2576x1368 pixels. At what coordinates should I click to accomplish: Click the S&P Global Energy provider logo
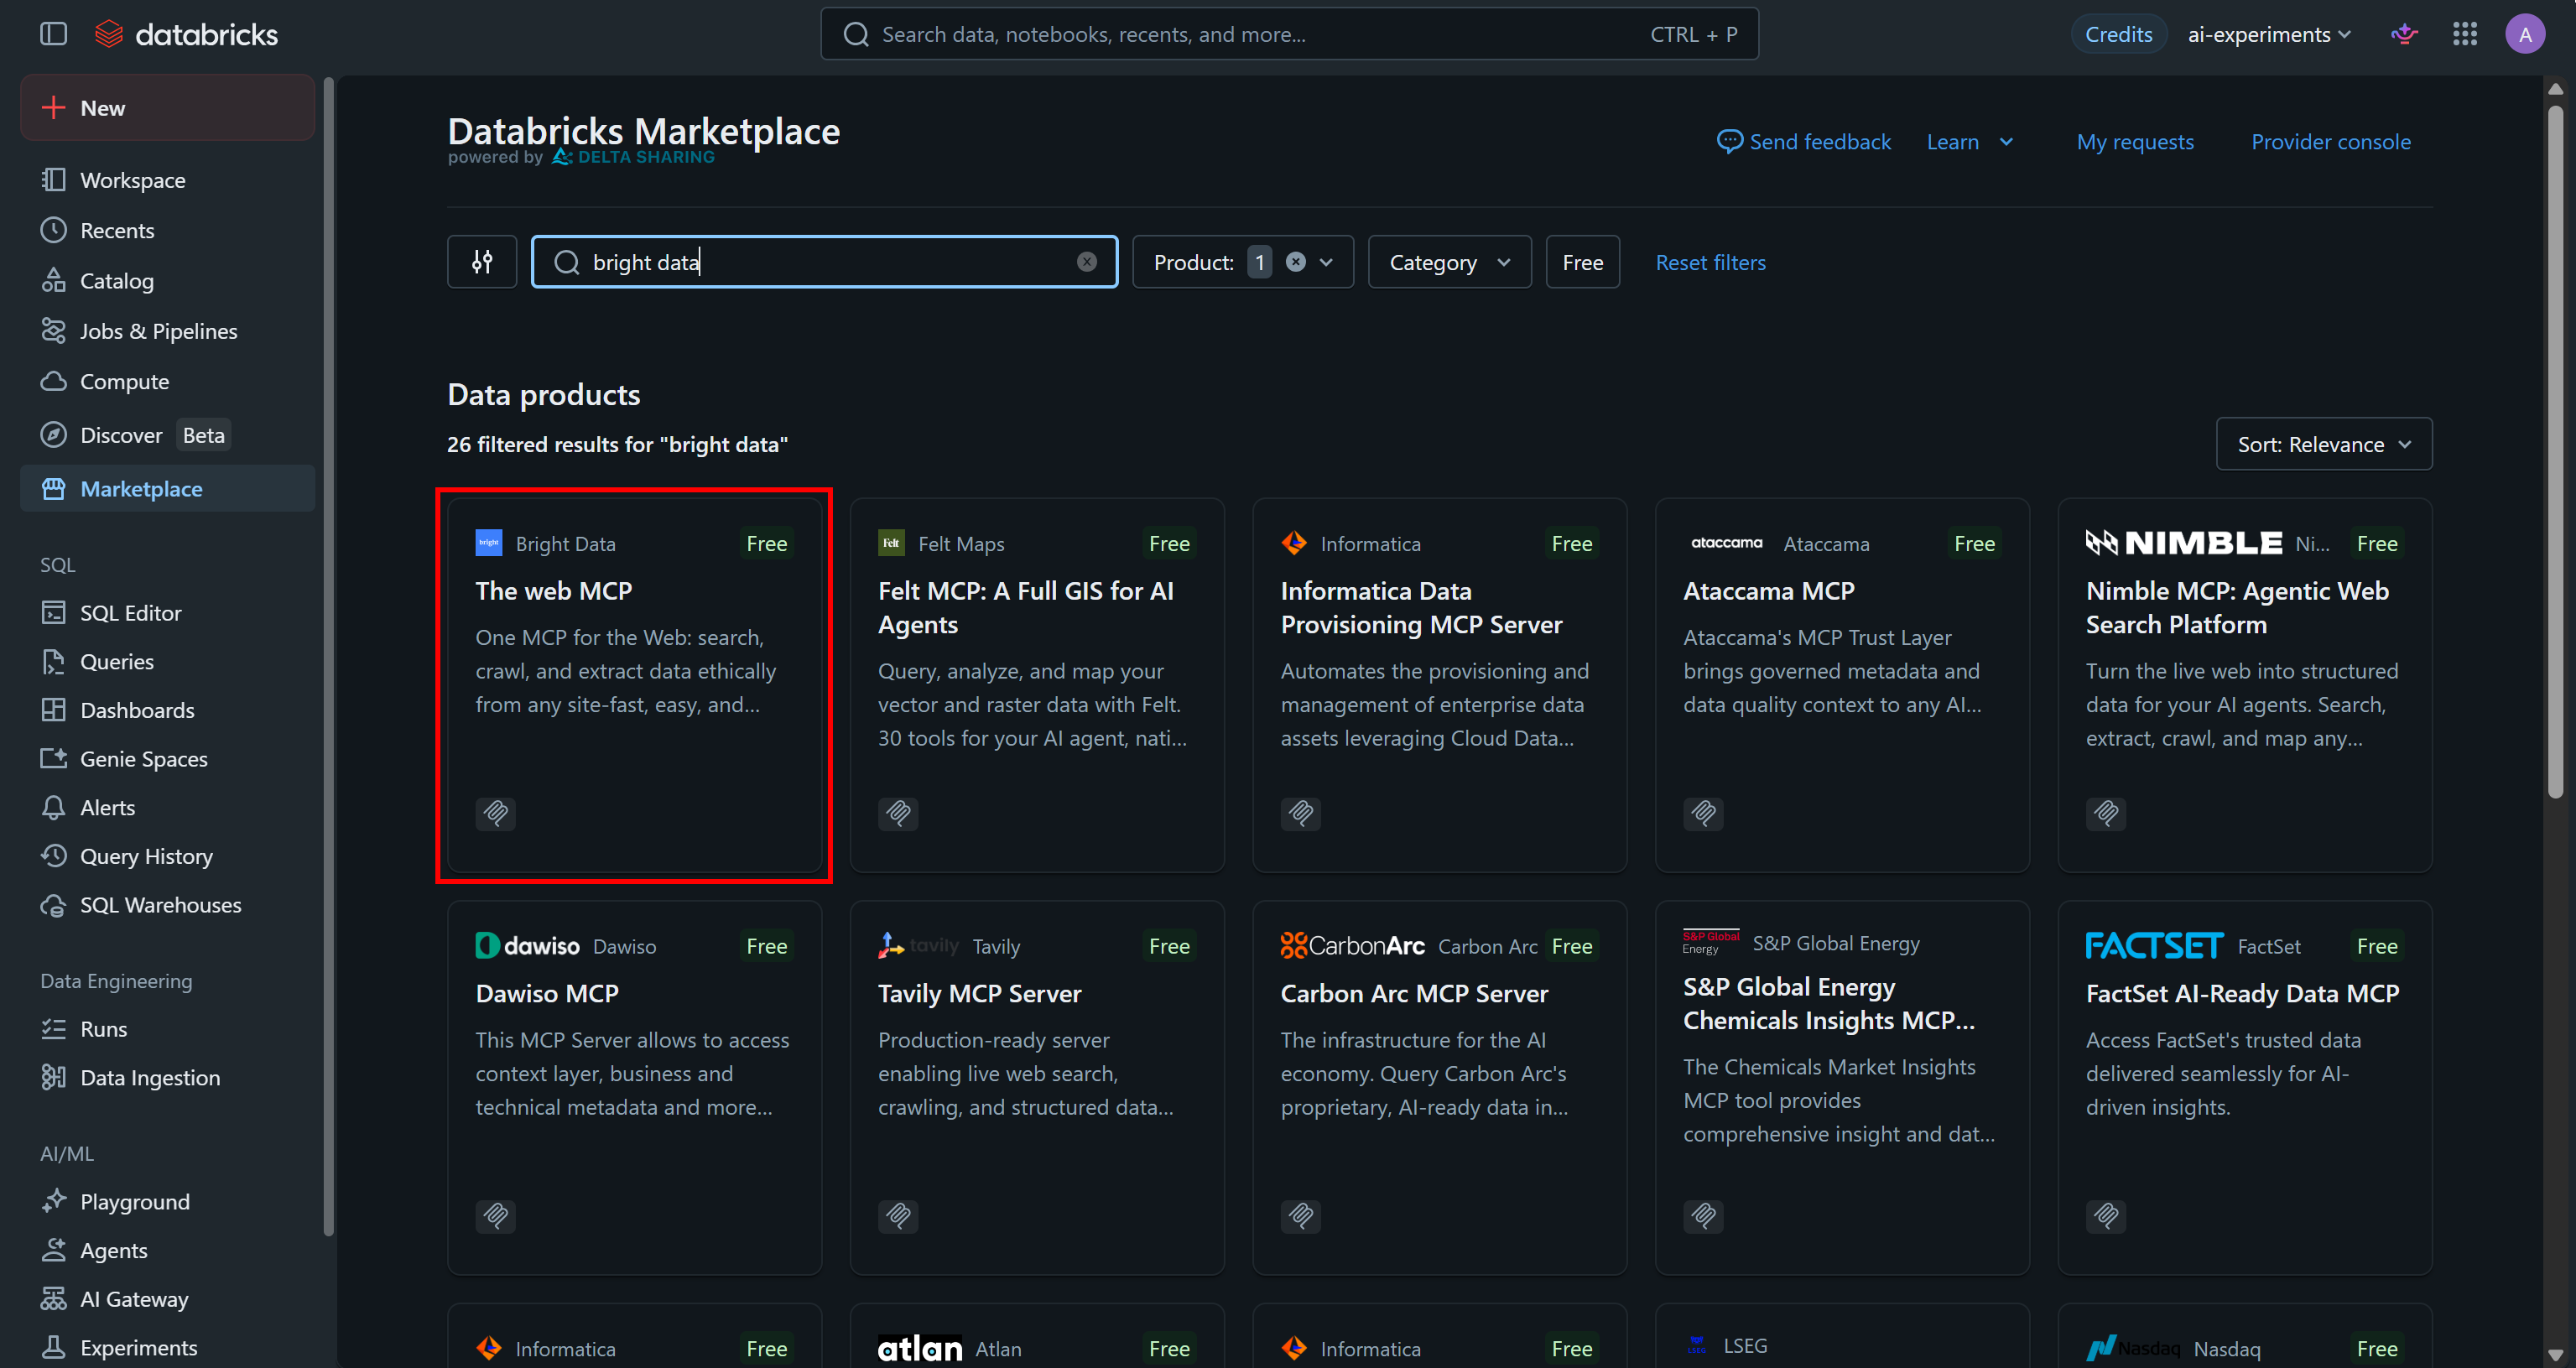pyautogui.click(x=1712, y=943)
